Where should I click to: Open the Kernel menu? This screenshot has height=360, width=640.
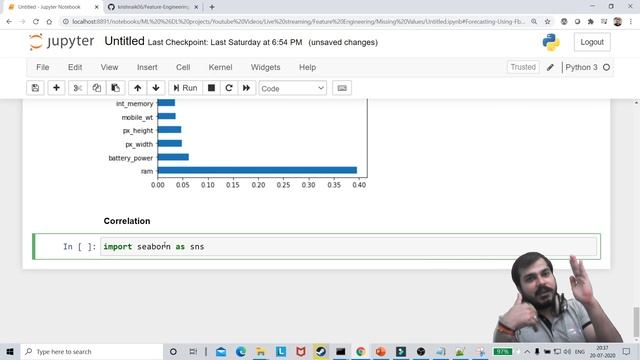[220, 67]
